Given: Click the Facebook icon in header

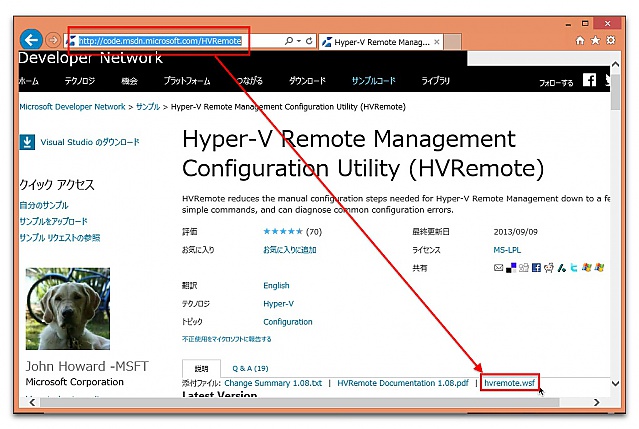Looking at the screenshot, I should tap(589, 80).
